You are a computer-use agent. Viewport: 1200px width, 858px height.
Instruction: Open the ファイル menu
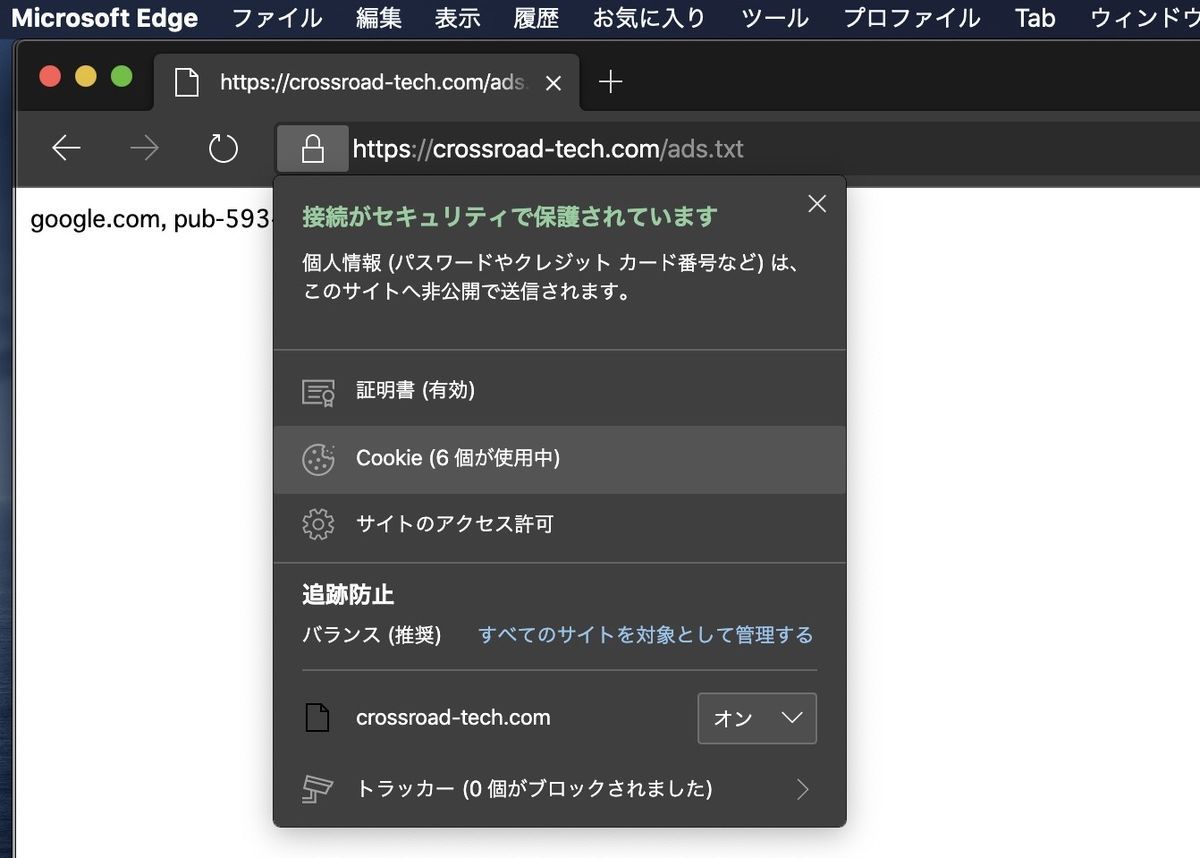coord(277,18)
